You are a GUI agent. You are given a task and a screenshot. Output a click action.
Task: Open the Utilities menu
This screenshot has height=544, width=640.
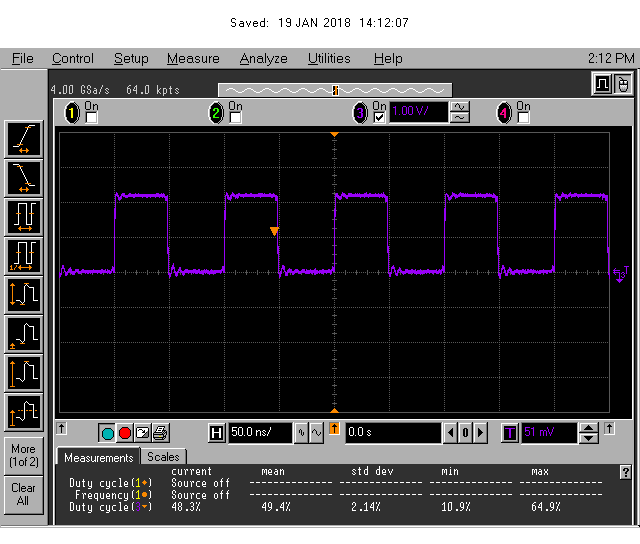coord(329,59)
